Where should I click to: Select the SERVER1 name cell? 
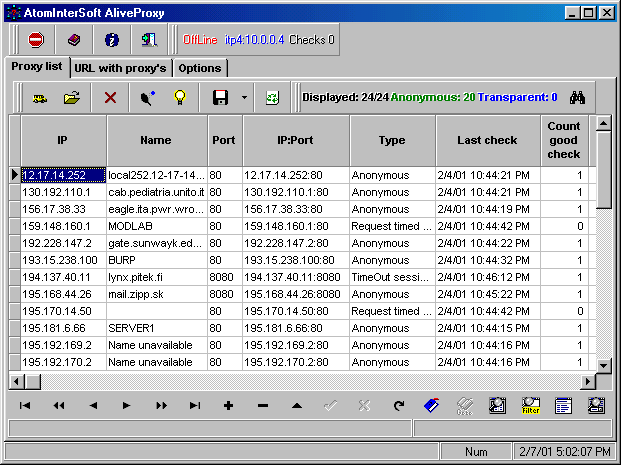pyautogui.click(x=156, y=328)
